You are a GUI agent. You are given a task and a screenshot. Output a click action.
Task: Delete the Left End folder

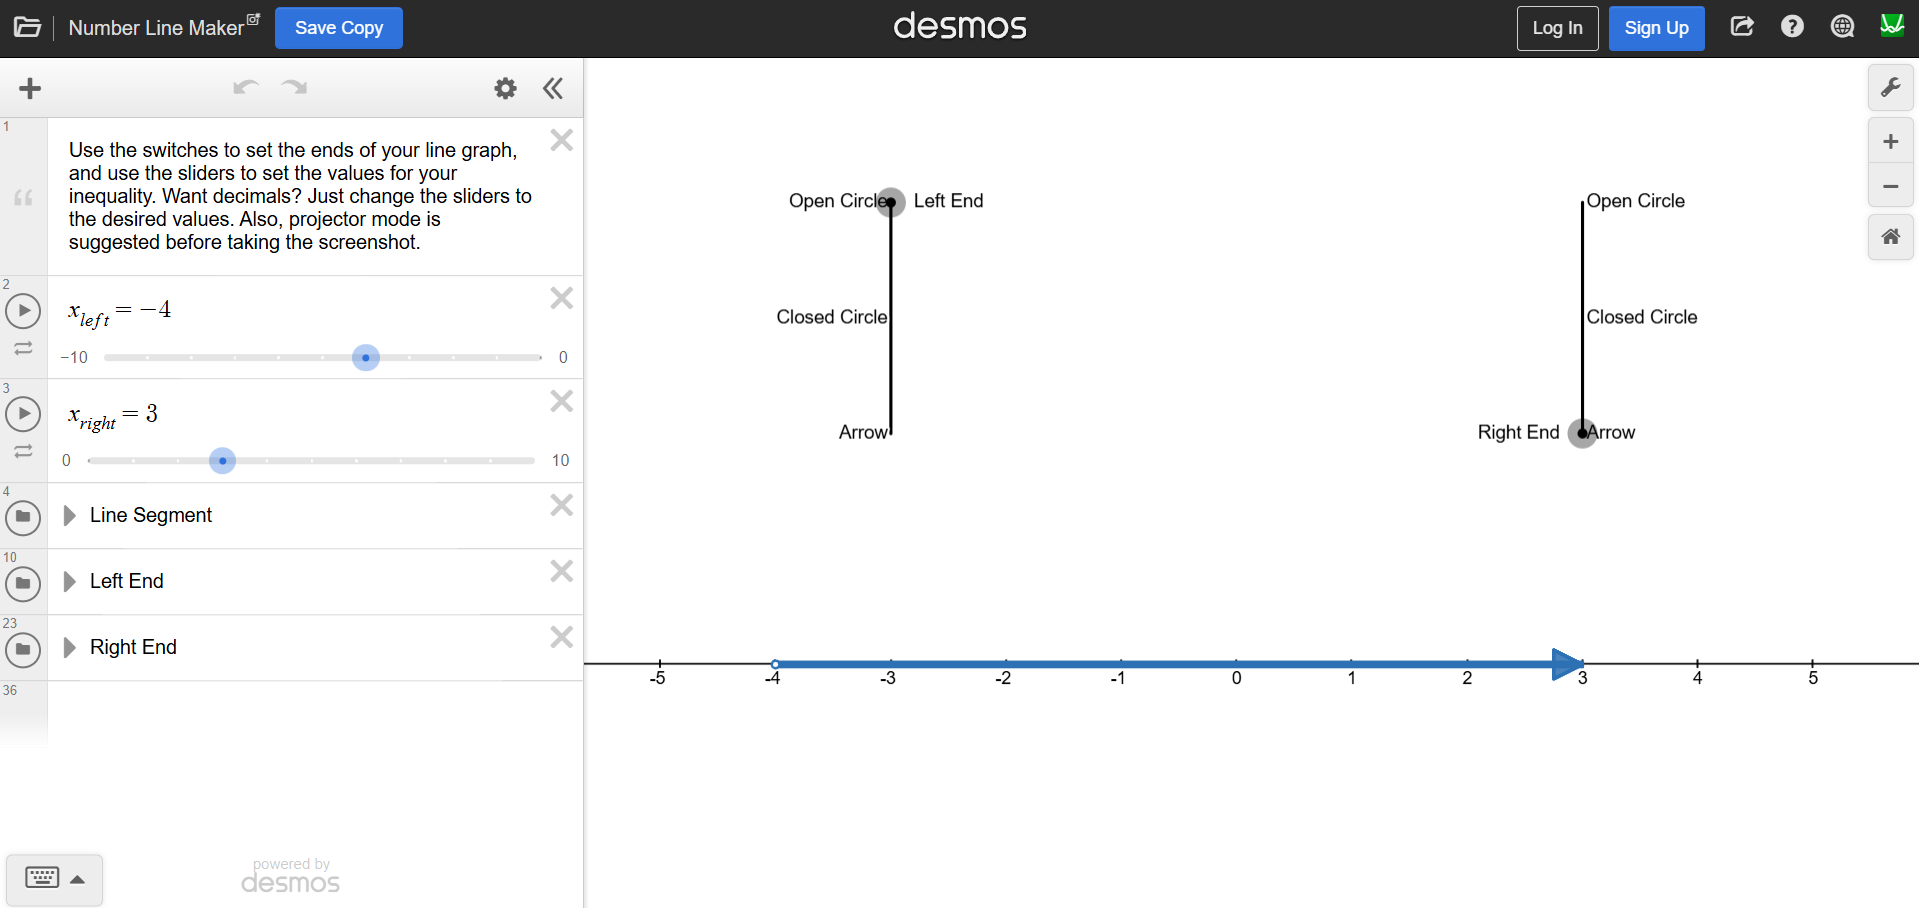[562, 571]
